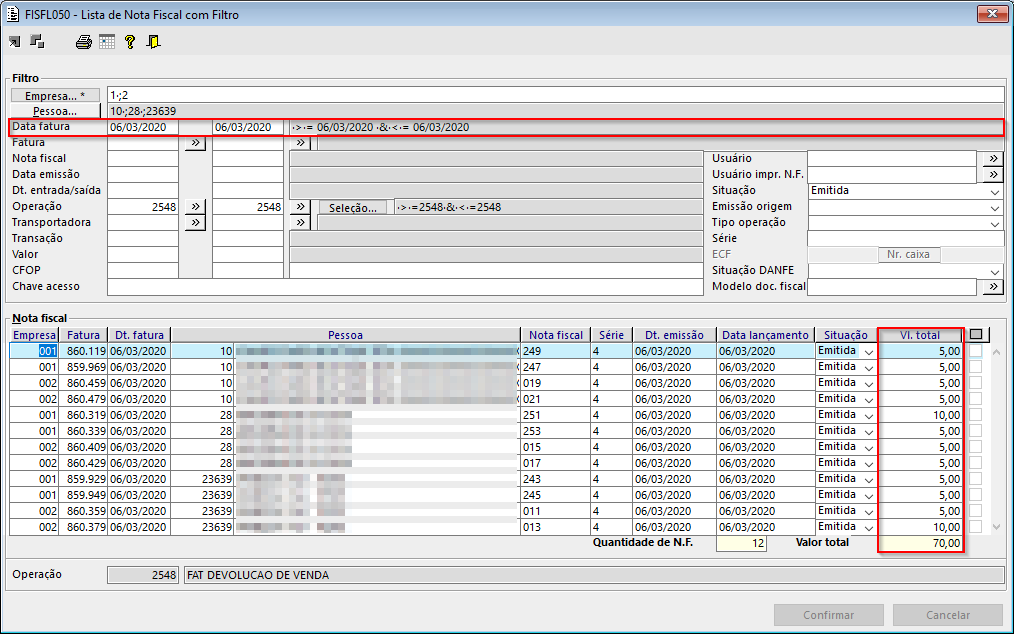Click the Pessoa column header
Screen dimensions: 1014x634
[345, 335]
